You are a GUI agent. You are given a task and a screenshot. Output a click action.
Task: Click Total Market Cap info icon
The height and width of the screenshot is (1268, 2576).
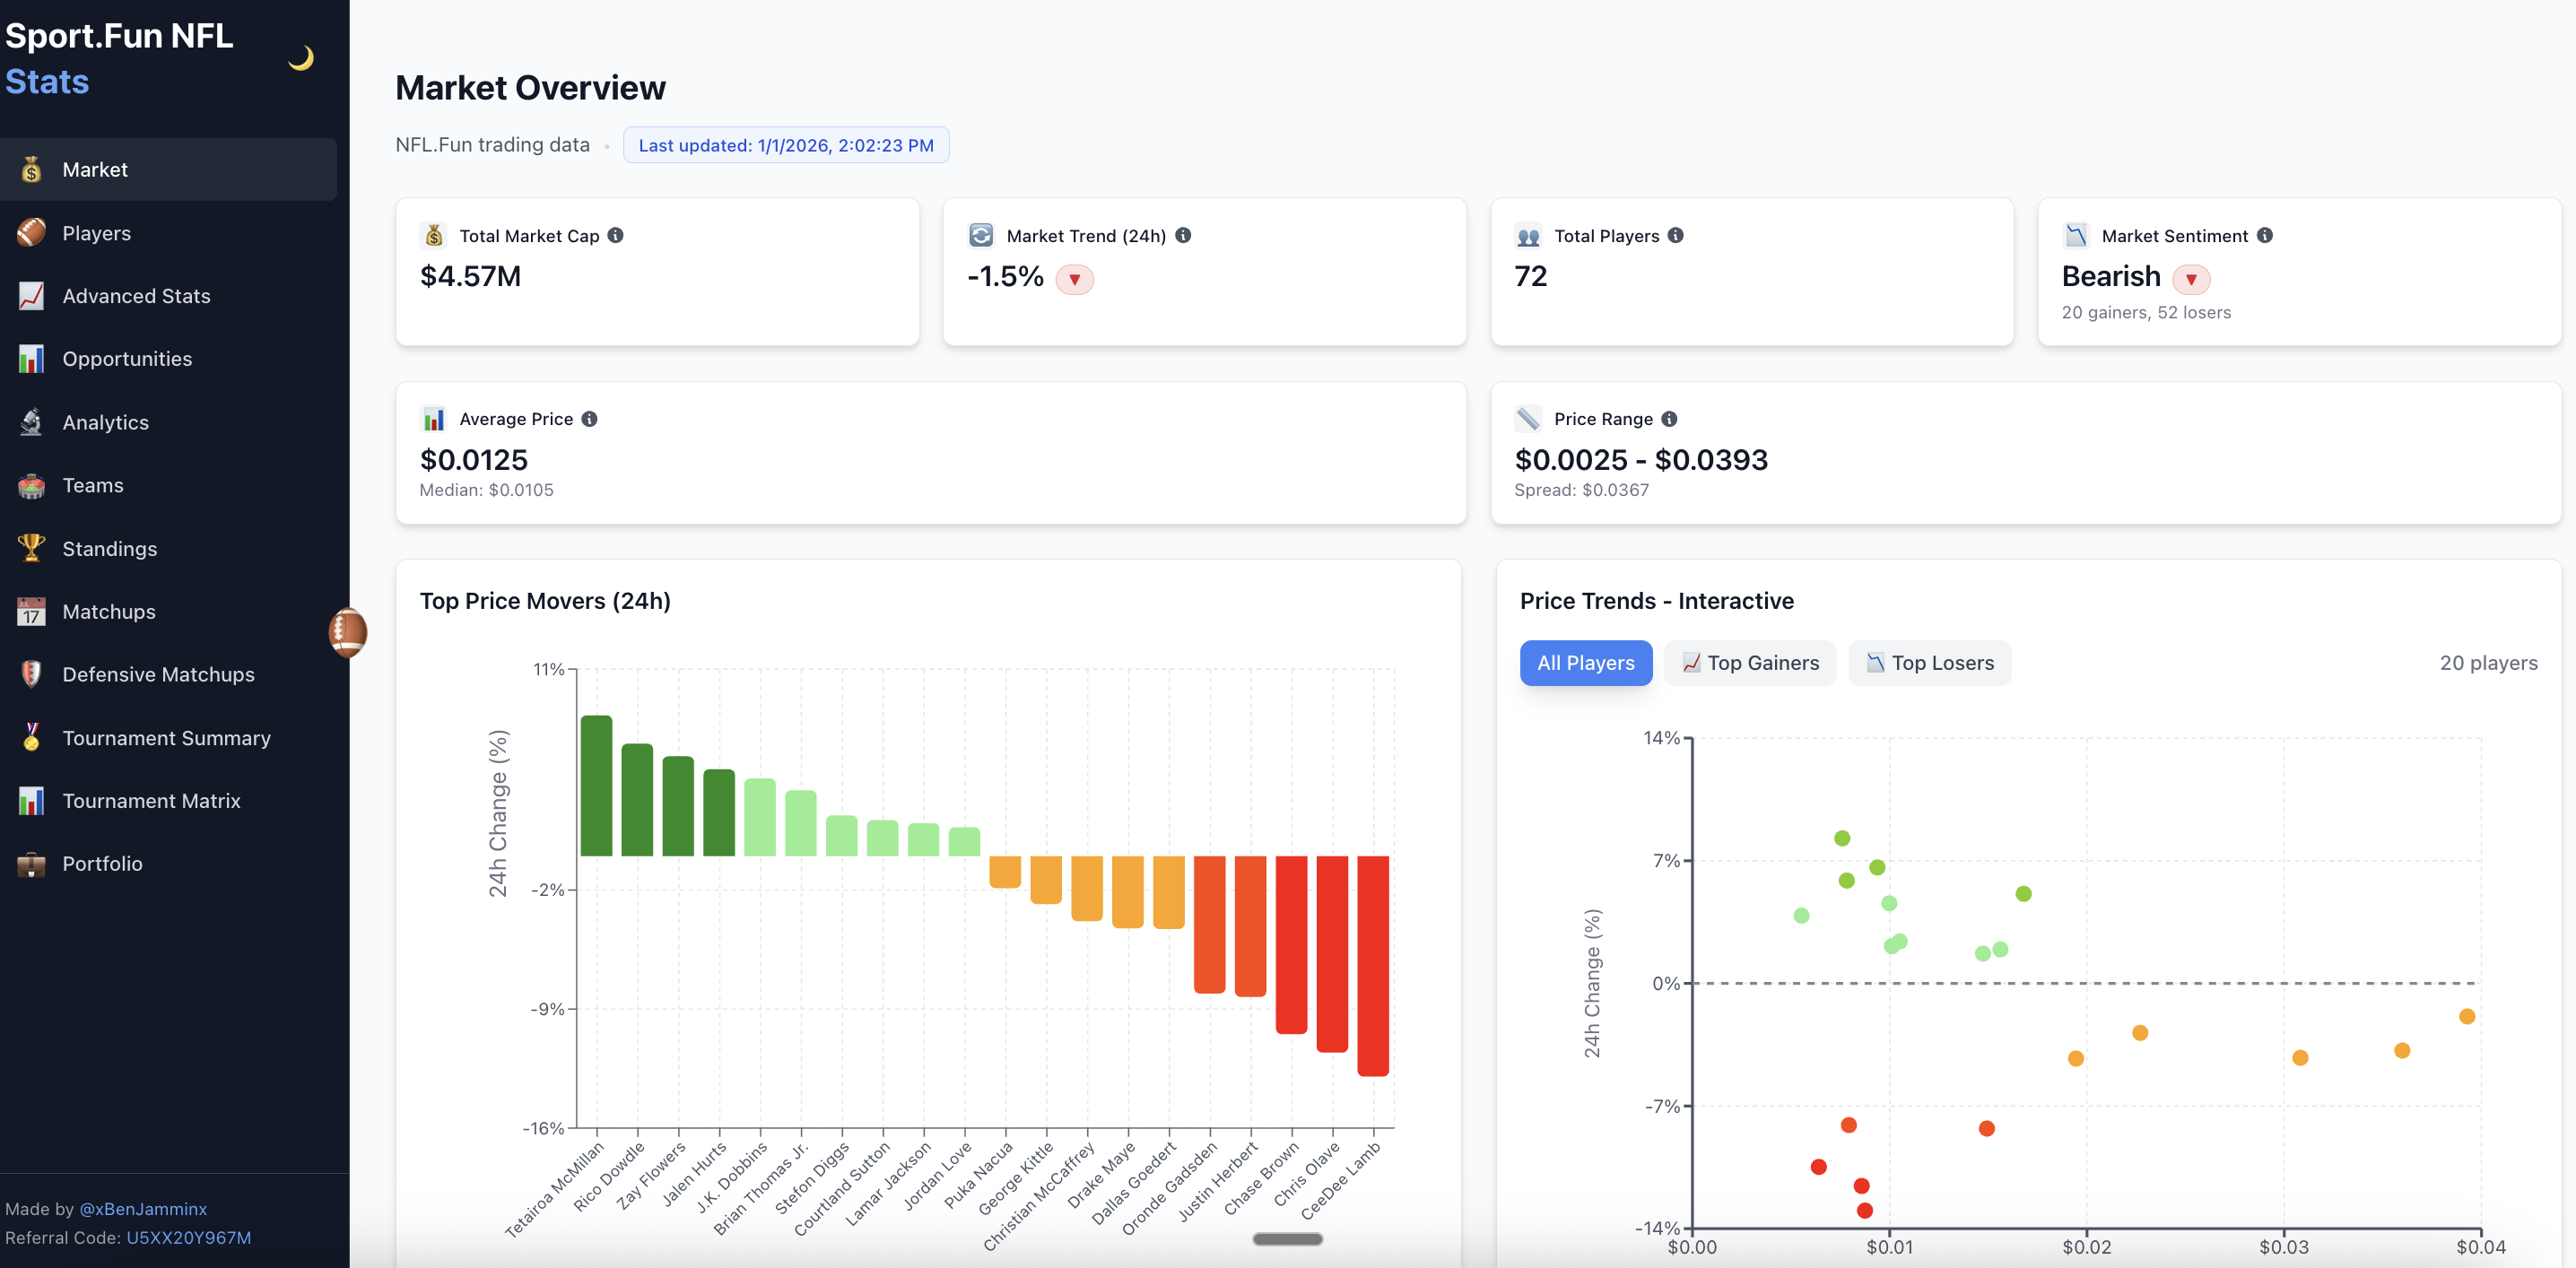point(616,235)
